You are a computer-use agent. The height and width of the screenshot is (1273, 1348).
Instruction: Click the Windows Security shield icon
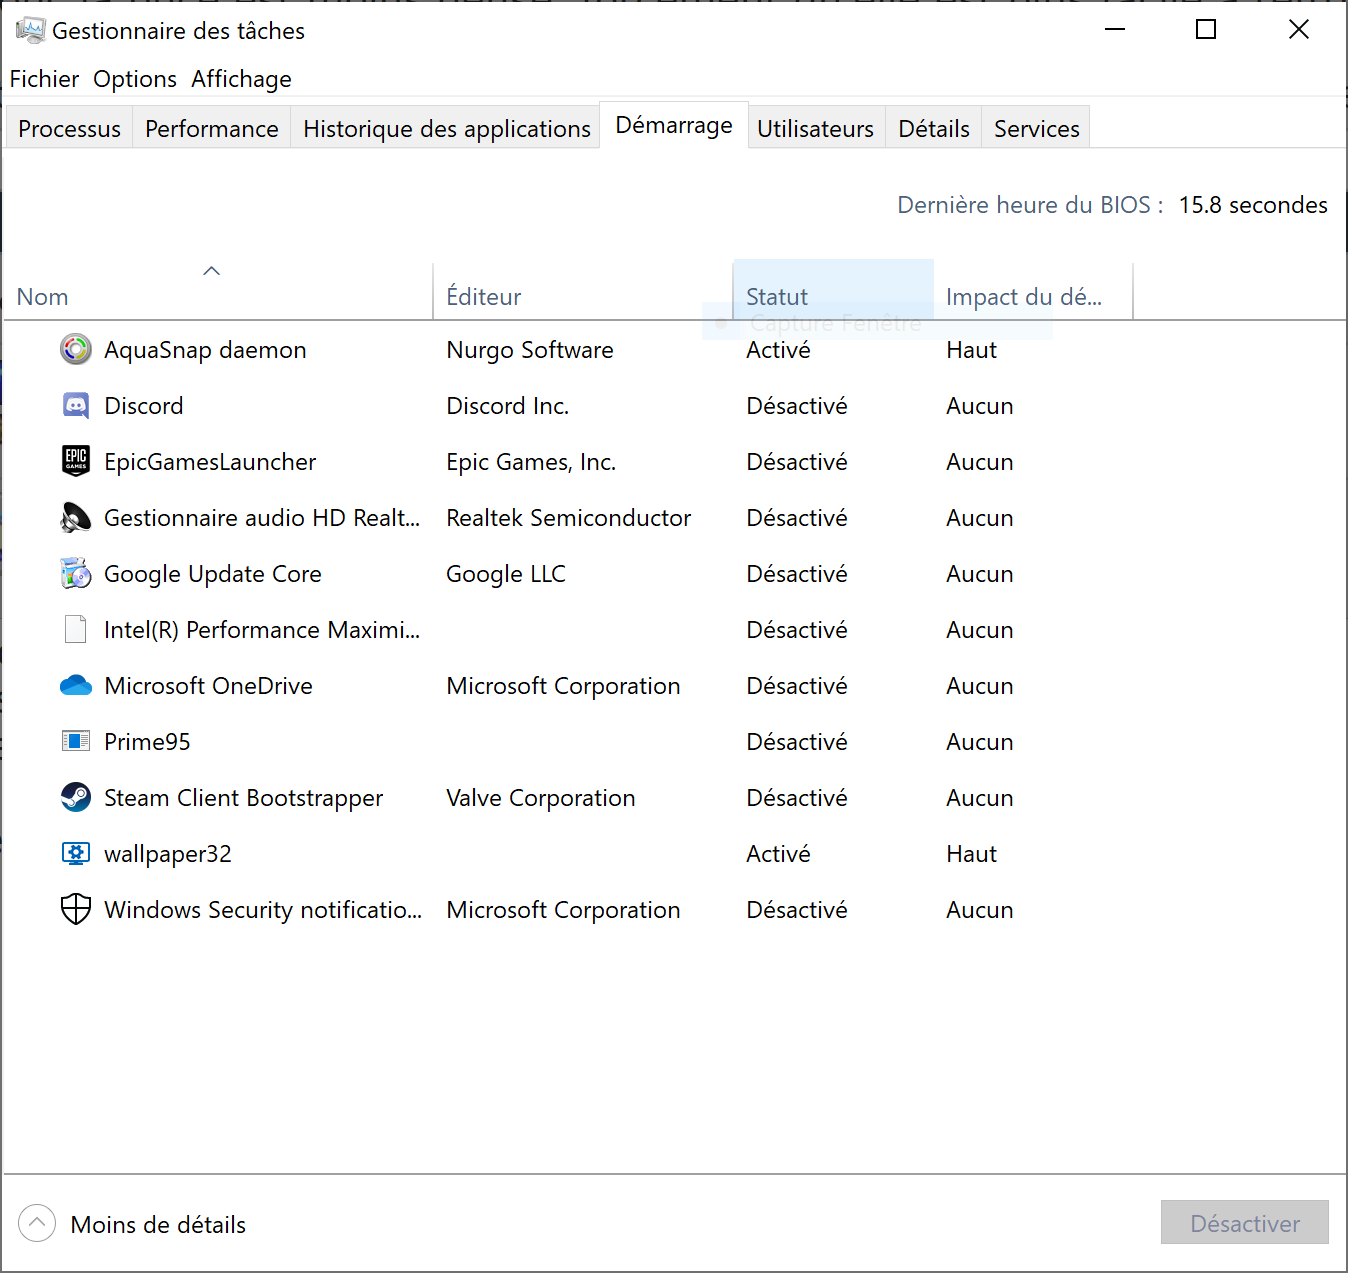(x=76, y=909)
